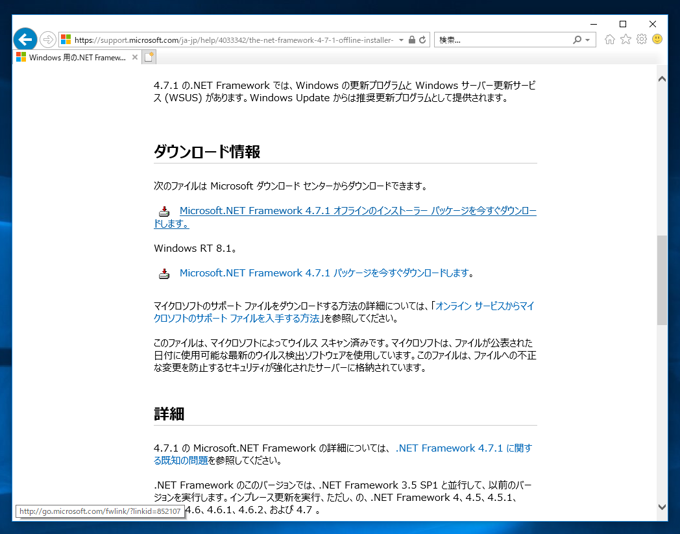This screenshot has height=534, width=680.
Task: Minimize the browser window
Action: (x=594, y=24)
